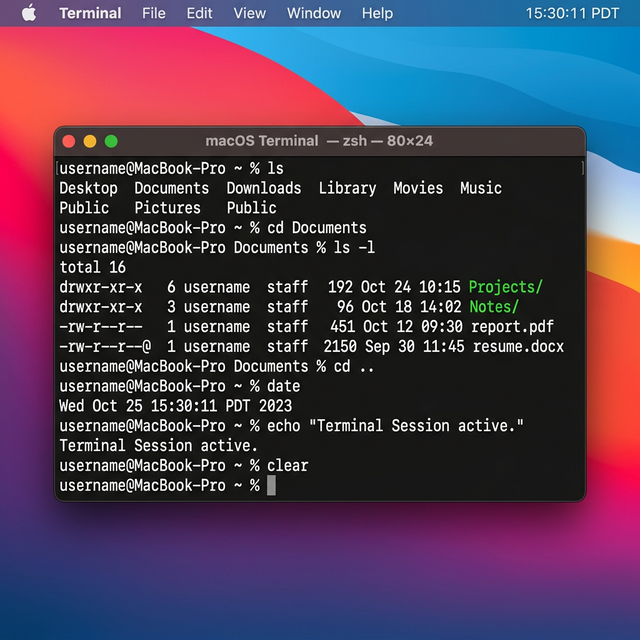
Task: Close the Terminal window with red button
Action: (x=69, y=141)
